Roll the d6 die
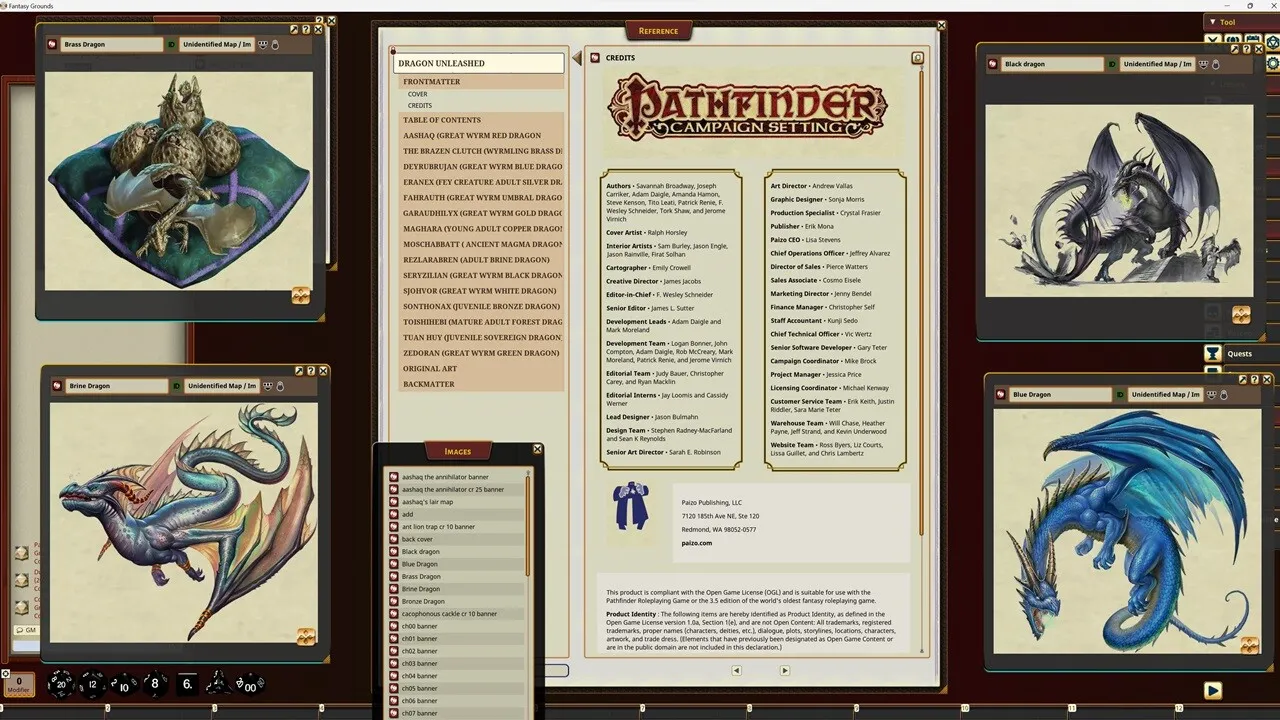Image resolution: width=1280 pixels, height=720 pixels. [x=187, y=685]
